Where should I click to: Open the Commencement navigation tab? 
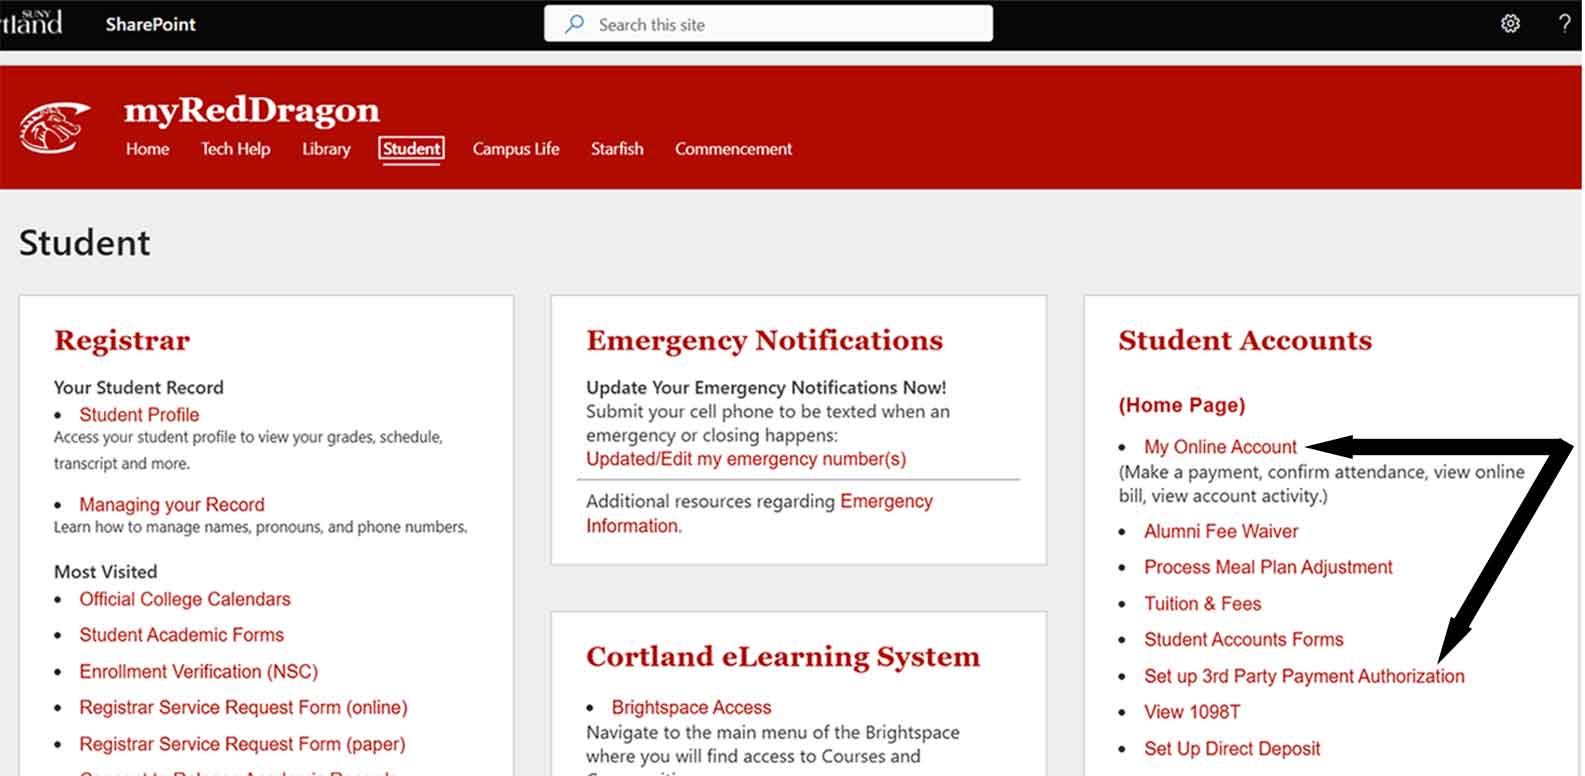(x=733, y=149)
